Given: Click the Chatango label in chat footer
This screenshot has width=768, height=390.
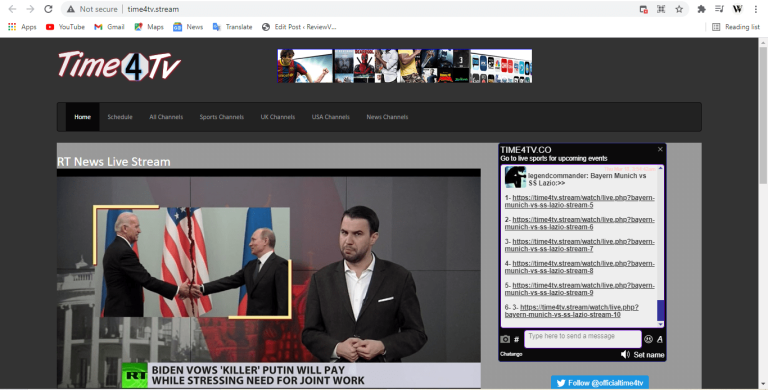Looking at the screenshot, I should point(511,354).
